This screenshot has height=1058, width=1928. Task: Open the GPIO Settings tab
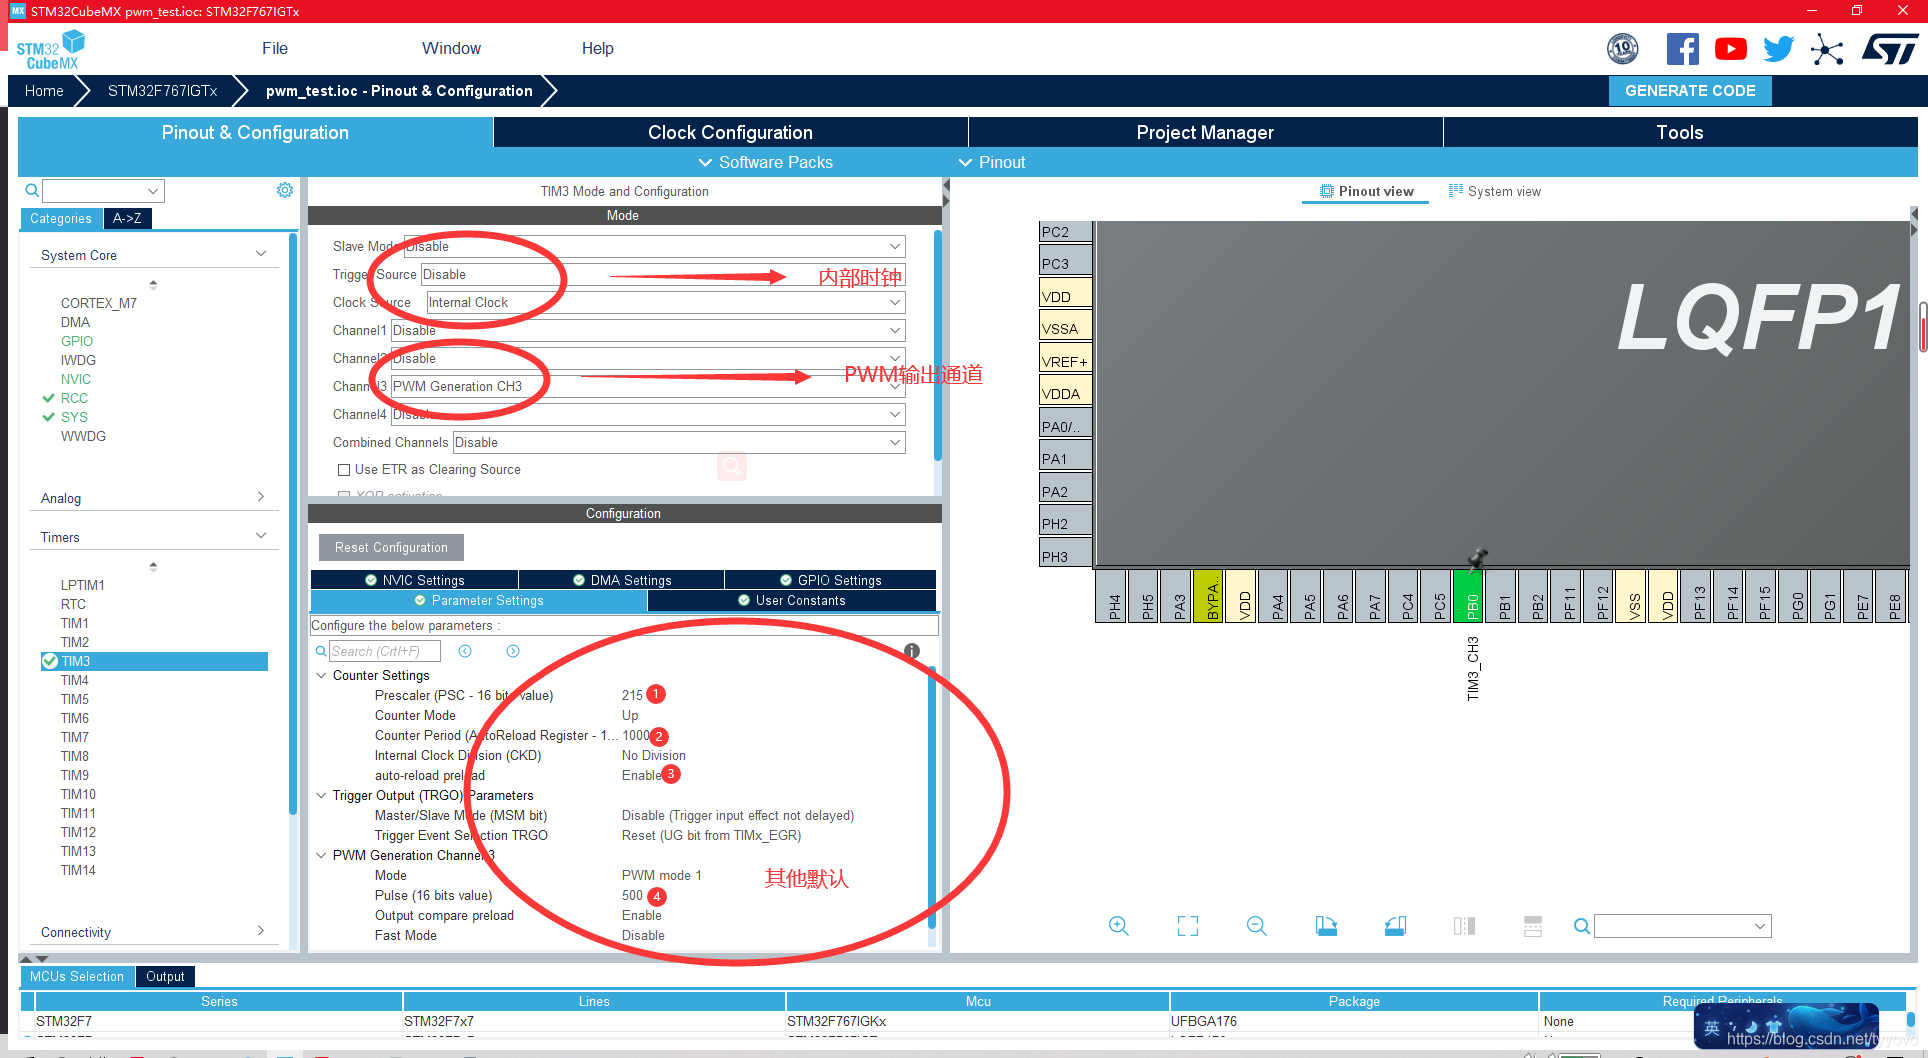click(831, 580)
